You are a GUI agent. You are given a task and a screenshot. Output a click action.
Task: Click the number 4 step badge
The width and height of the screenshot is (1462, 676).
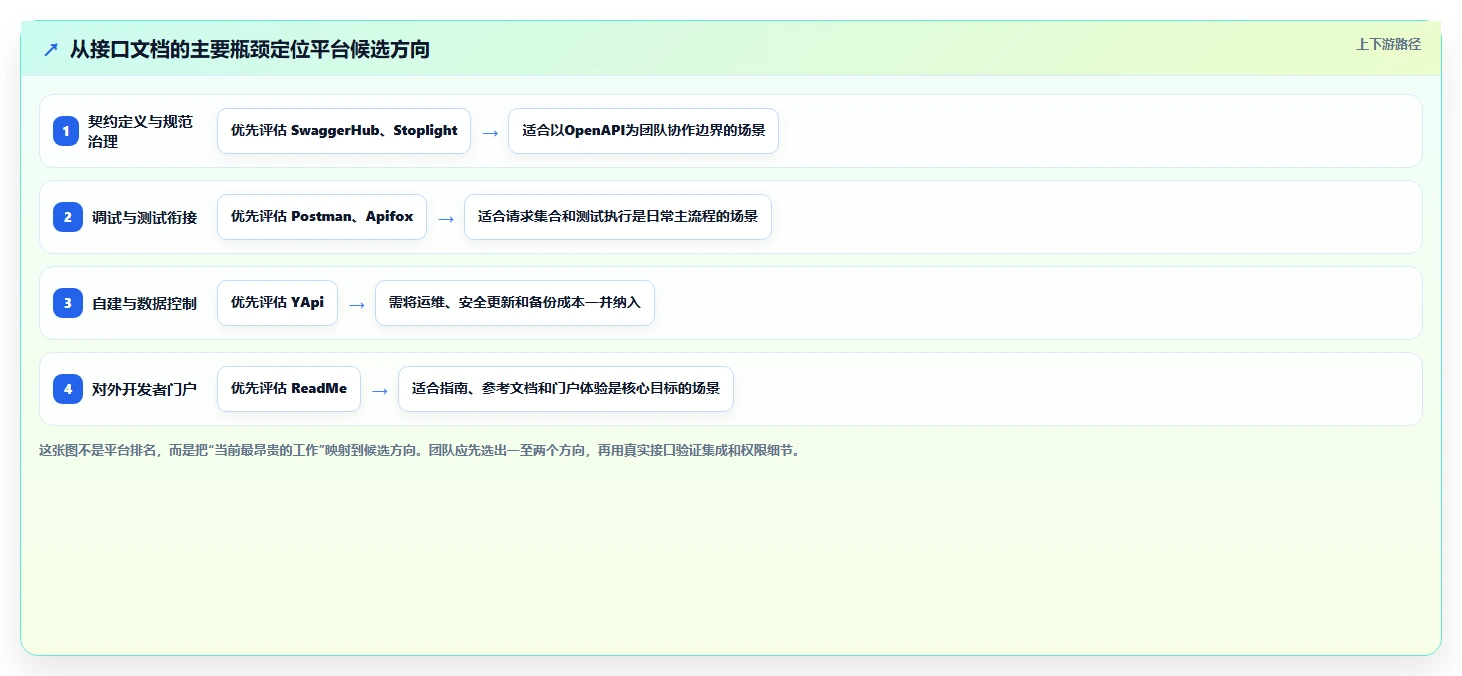[x=67, y=389]
